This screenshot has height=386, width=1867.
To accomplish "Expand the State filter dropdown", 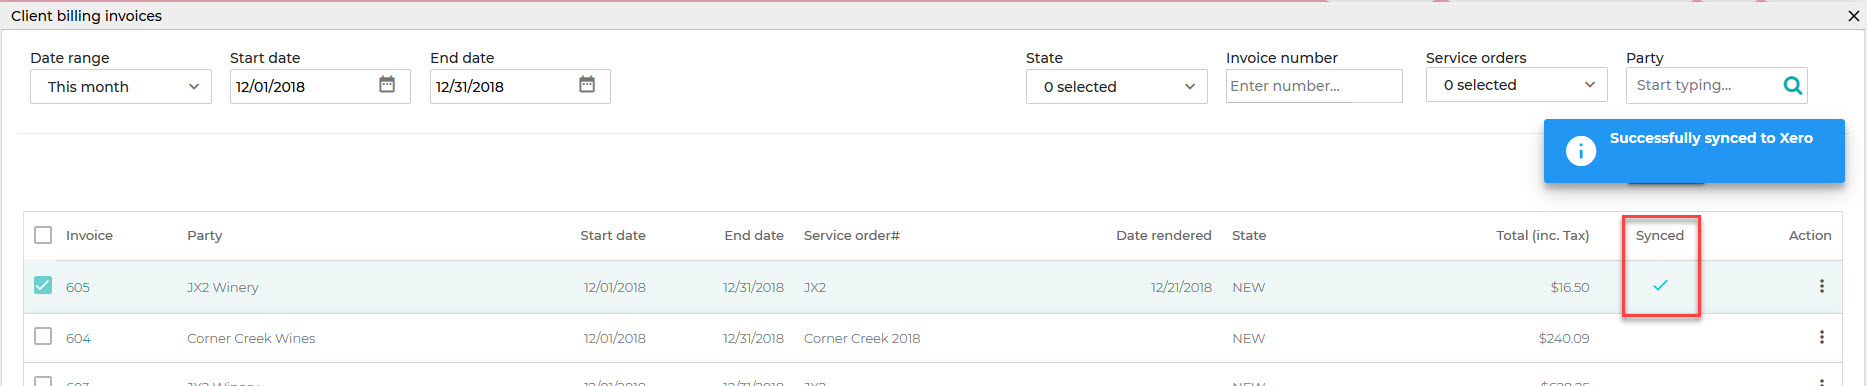I will point(1116,87).
